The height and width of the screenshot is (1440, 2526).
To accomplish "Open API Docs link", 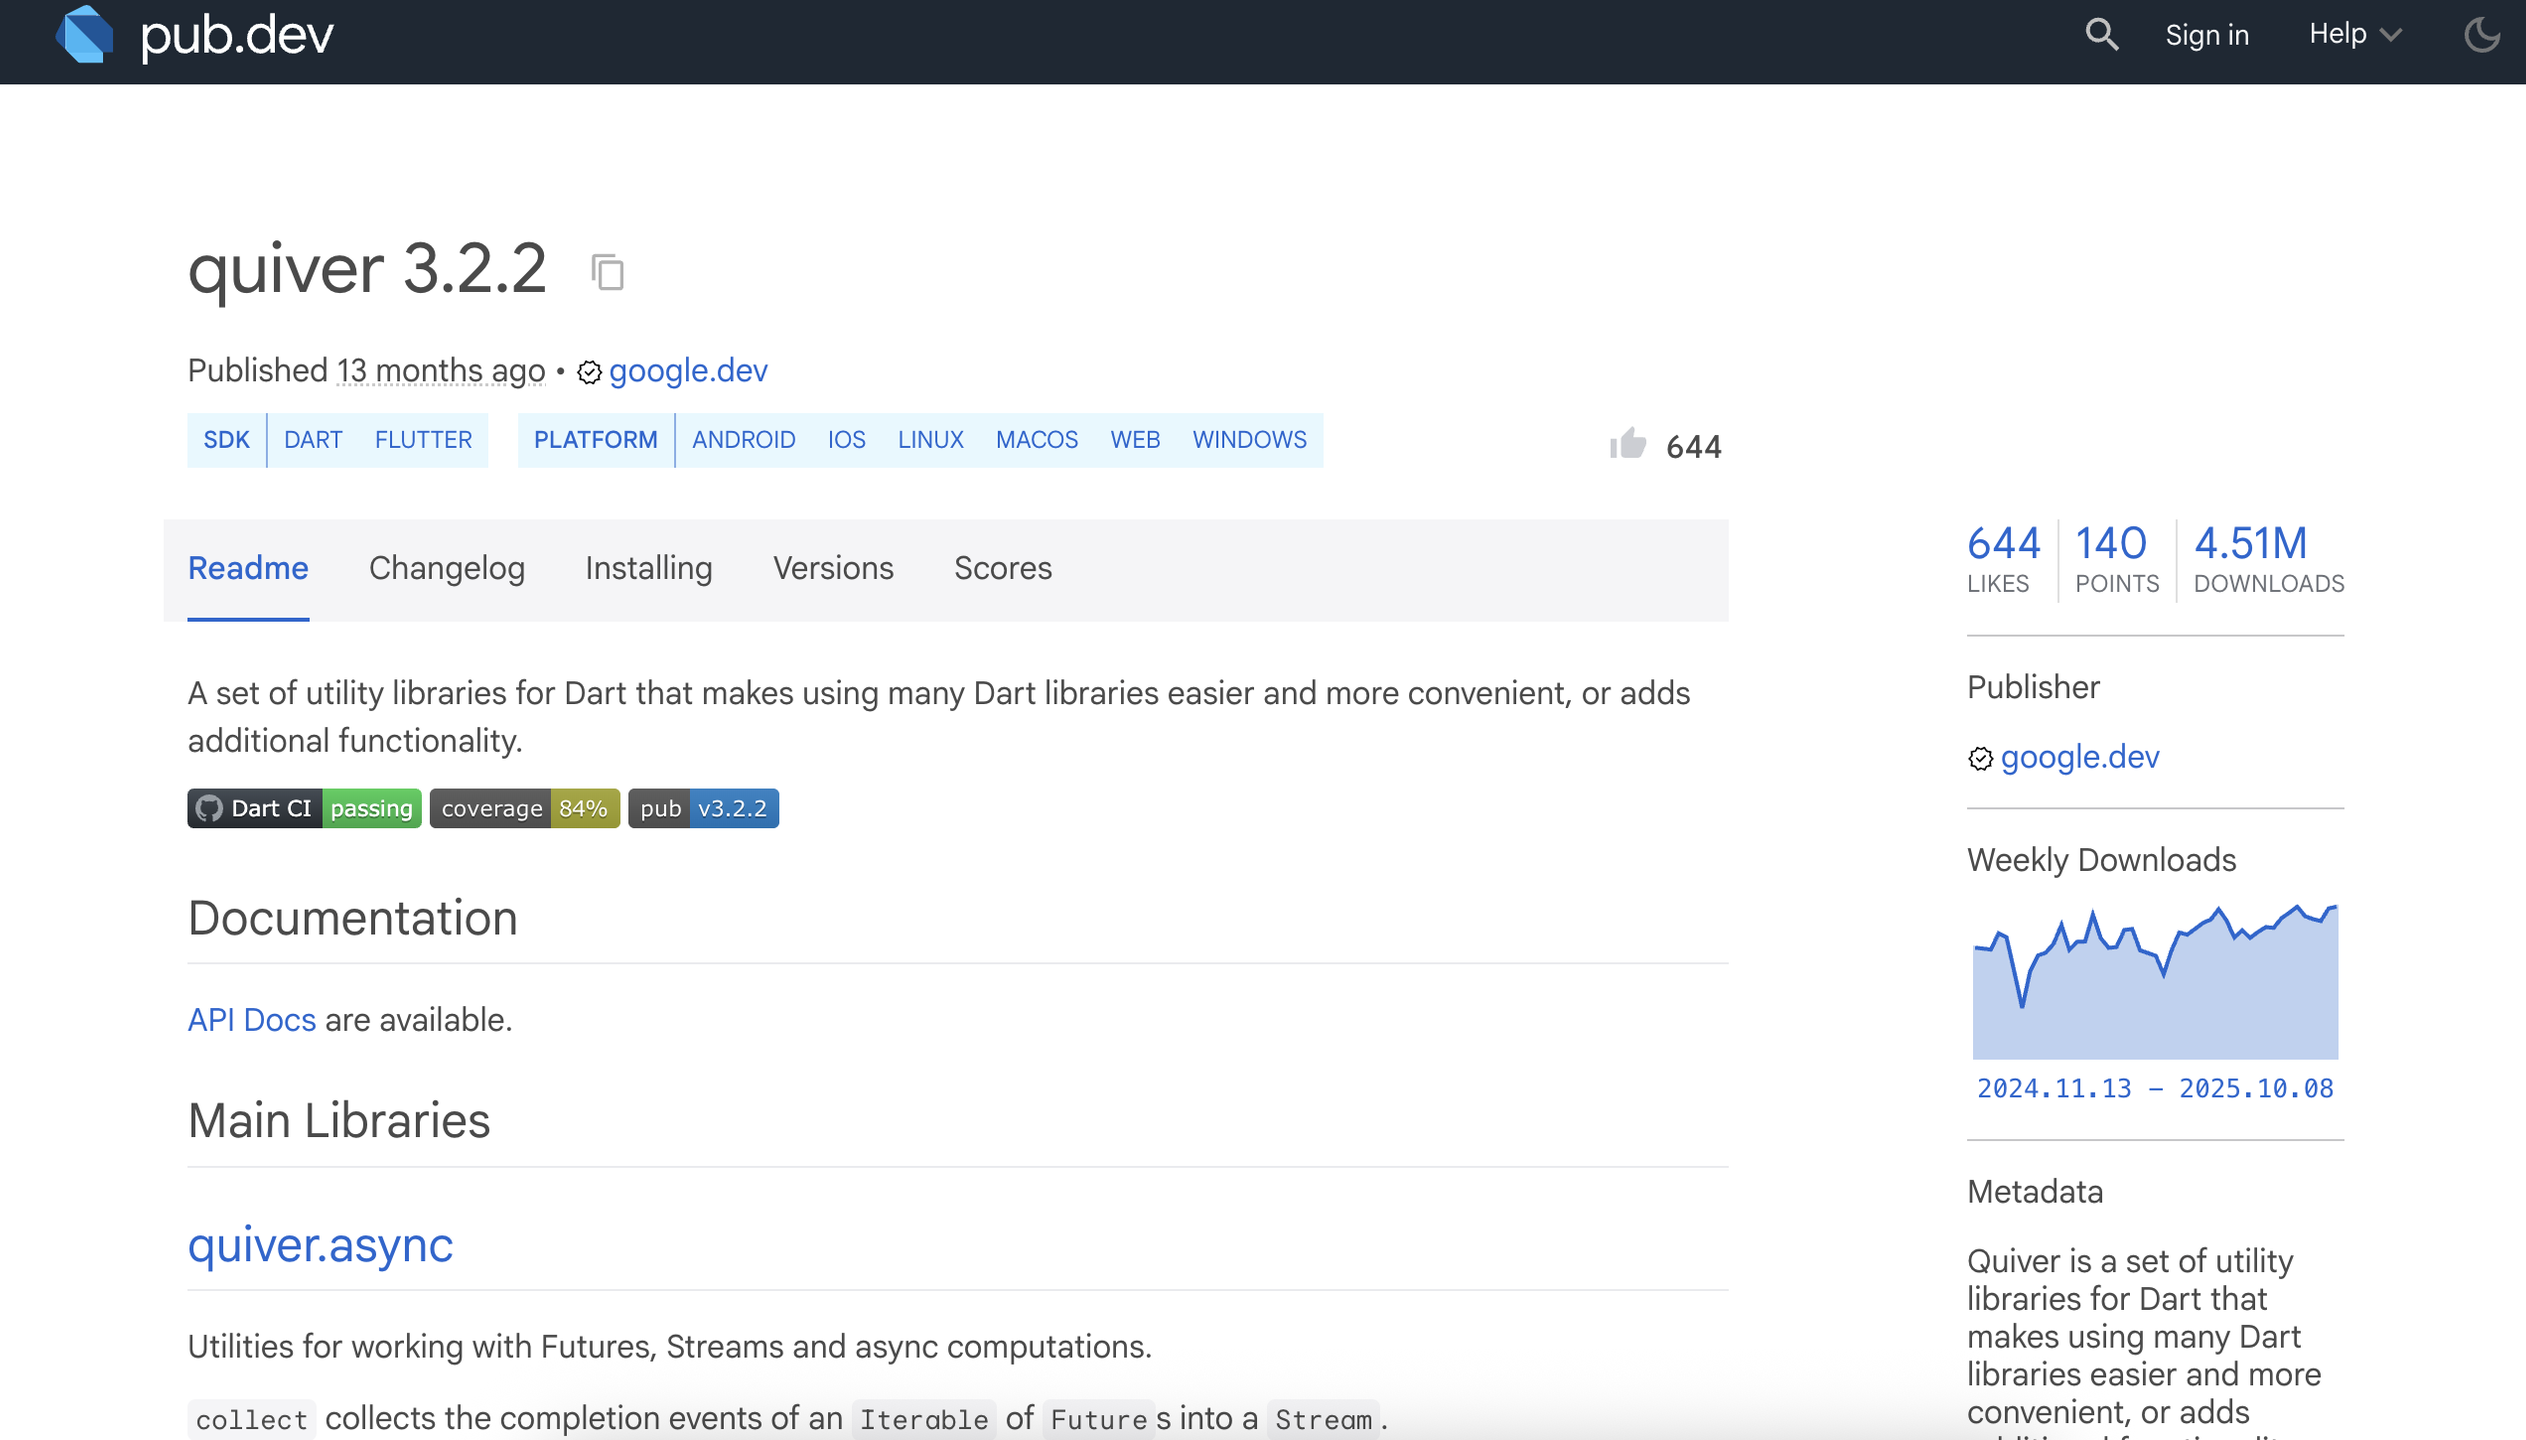I will 251,1019.
